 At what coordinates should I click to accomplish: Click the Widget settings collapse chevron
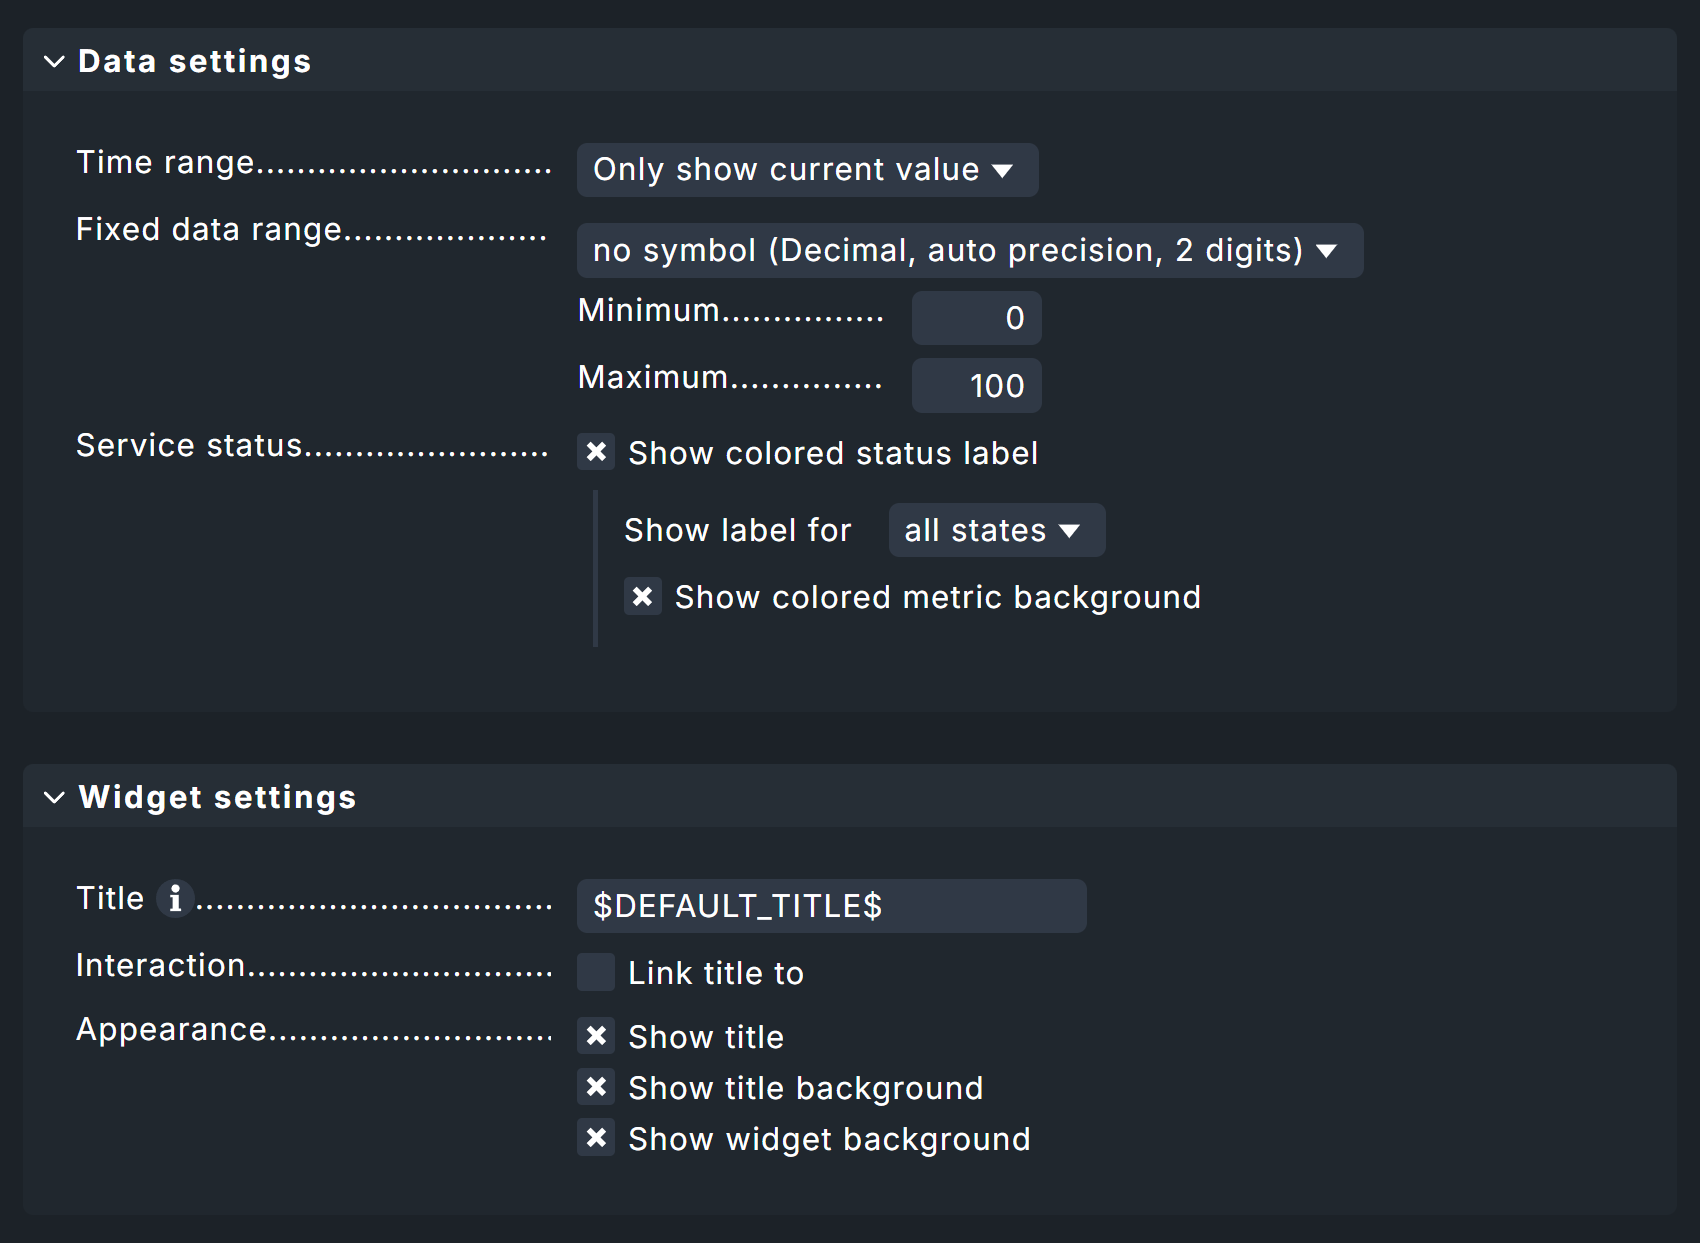click(54, 797)
